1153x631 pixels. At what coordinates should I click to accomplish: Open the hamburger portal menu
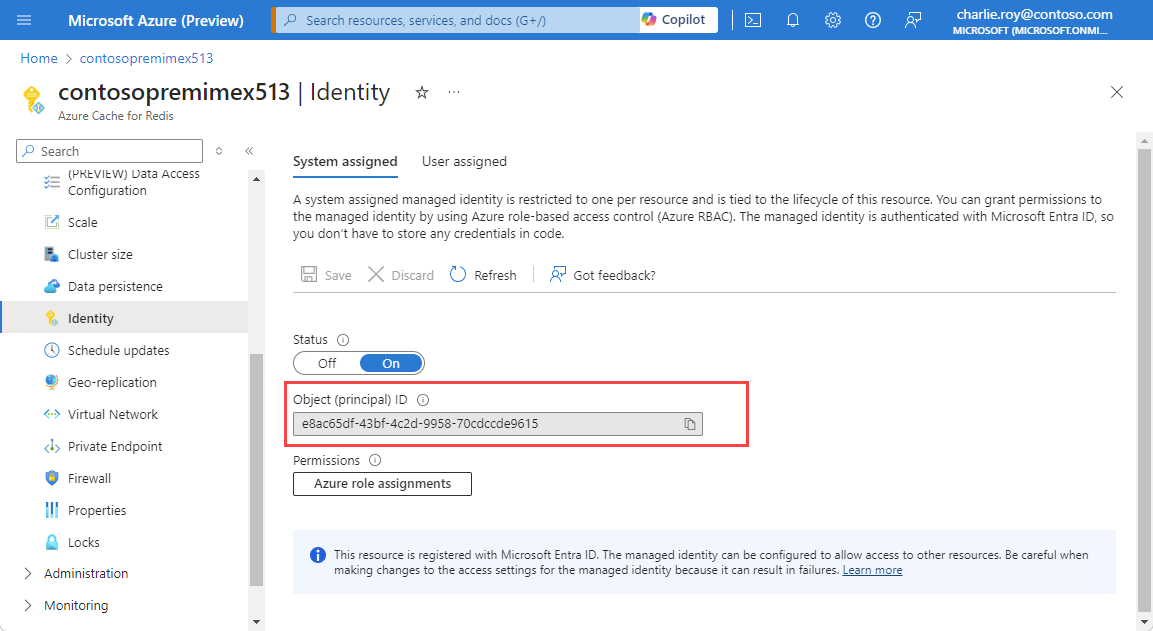(25, 20)
